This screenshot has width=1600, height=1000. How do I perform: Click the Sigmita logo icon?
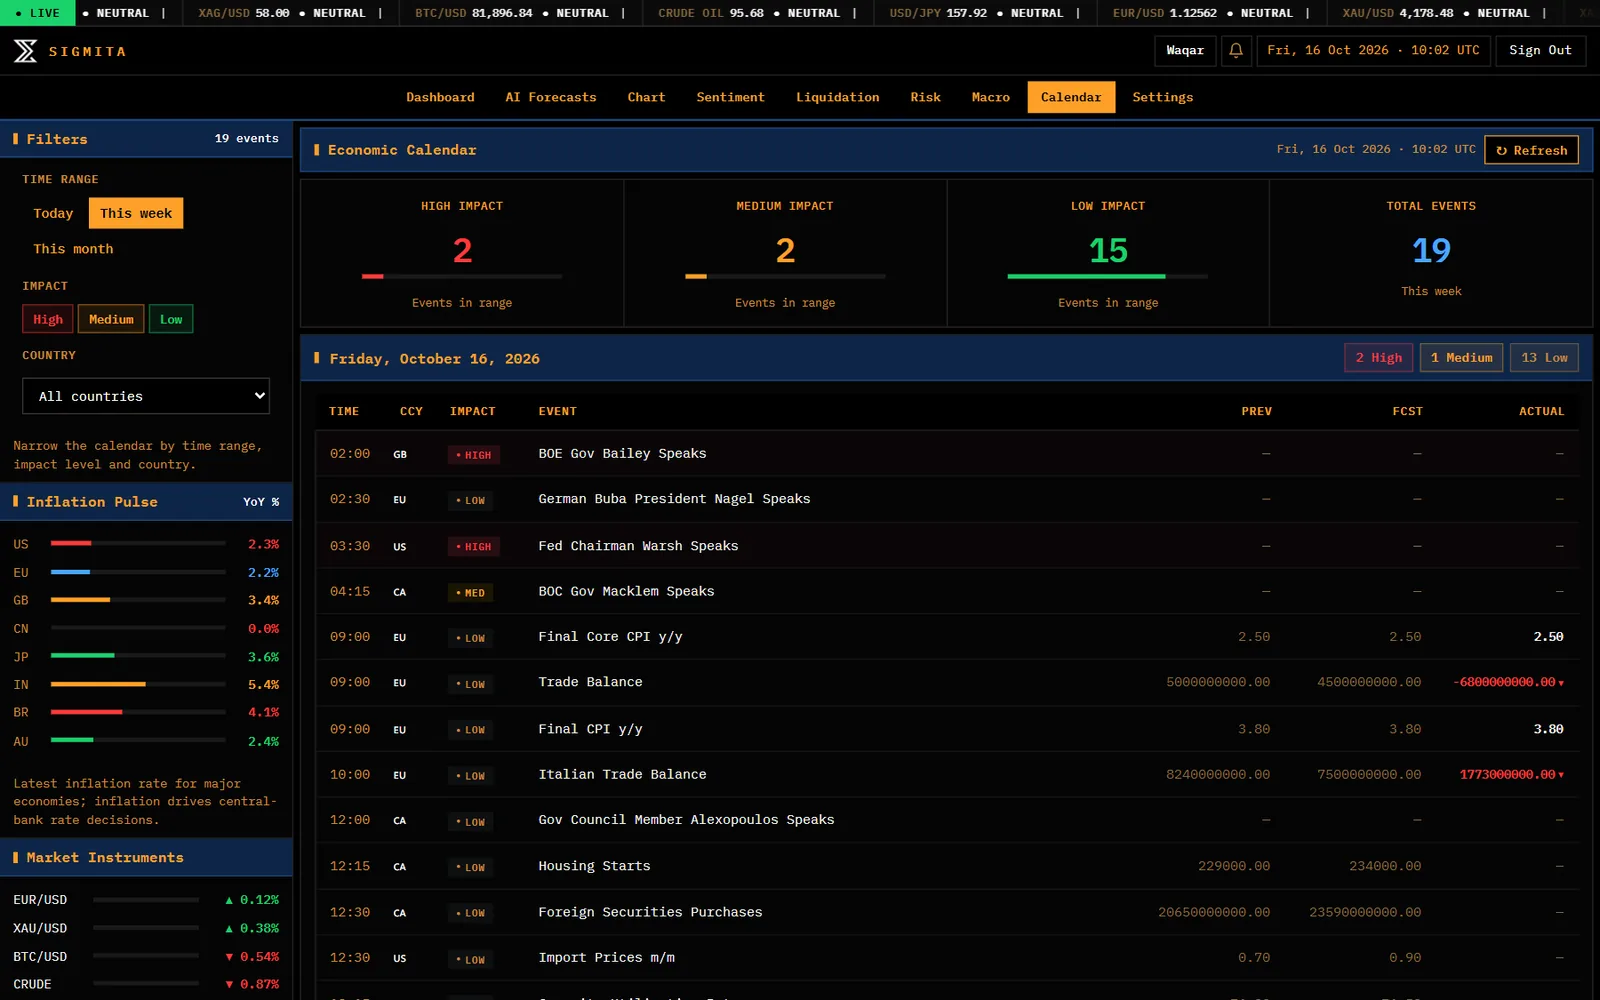(26, 51)
